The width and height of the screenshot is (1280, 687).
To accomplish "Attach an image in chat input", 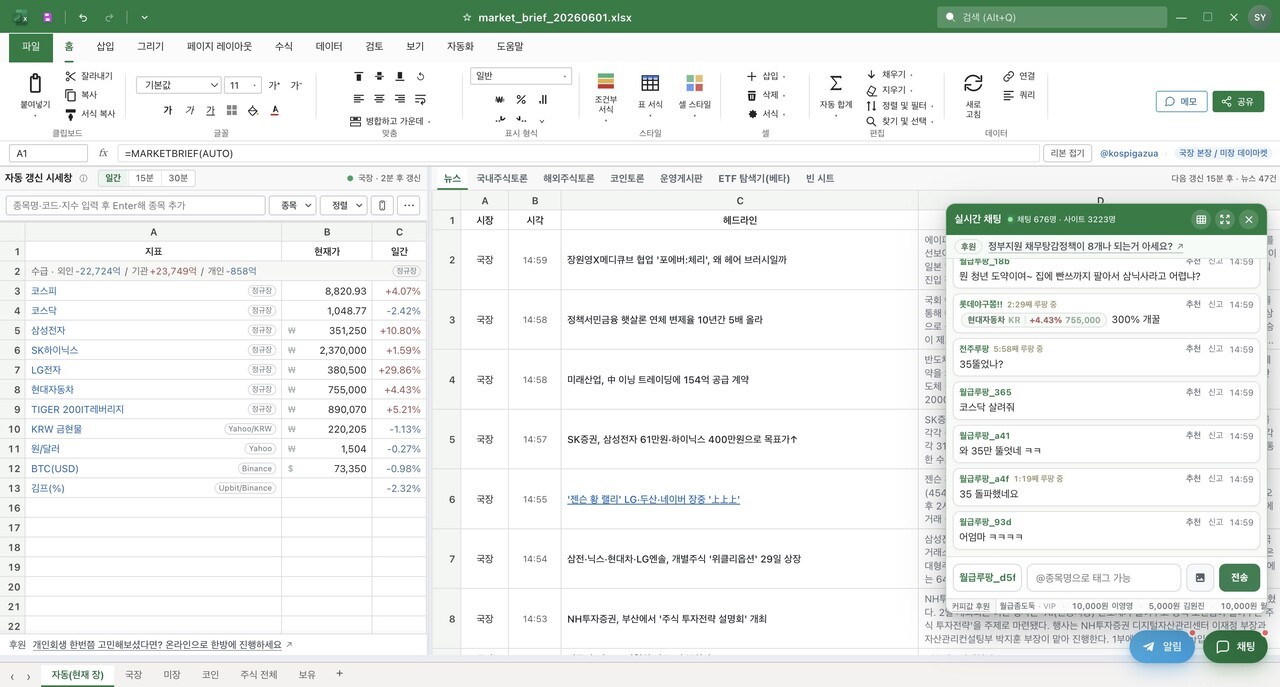I will [1199, 577].
